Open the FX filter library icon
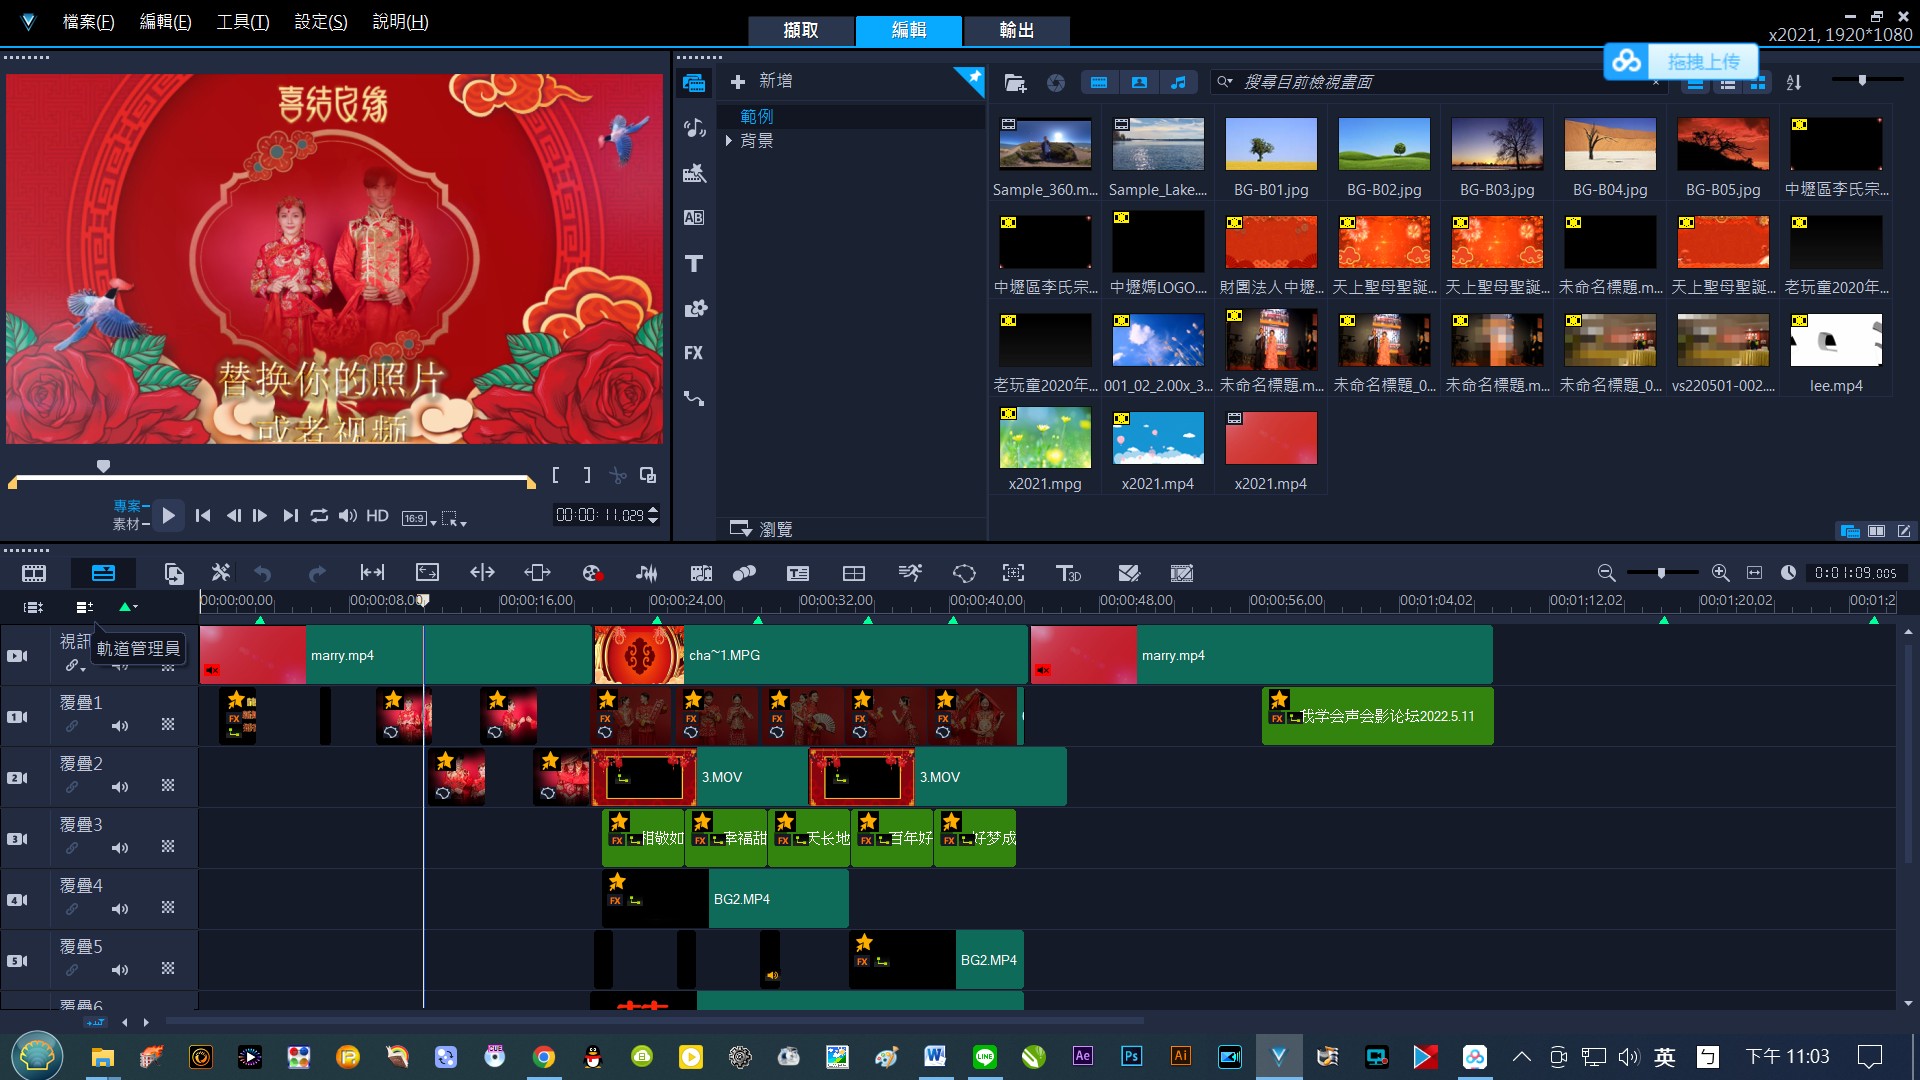1920x1080 pixels. point(694,353)
